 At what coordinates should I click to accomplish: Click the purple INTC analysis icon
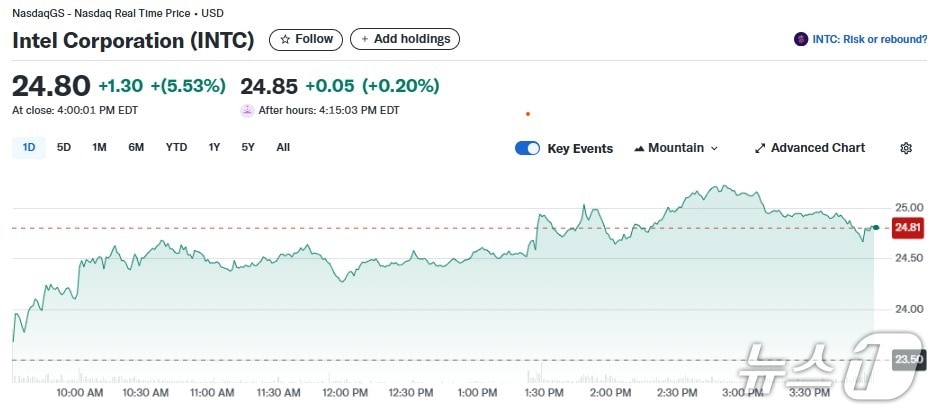800,40
